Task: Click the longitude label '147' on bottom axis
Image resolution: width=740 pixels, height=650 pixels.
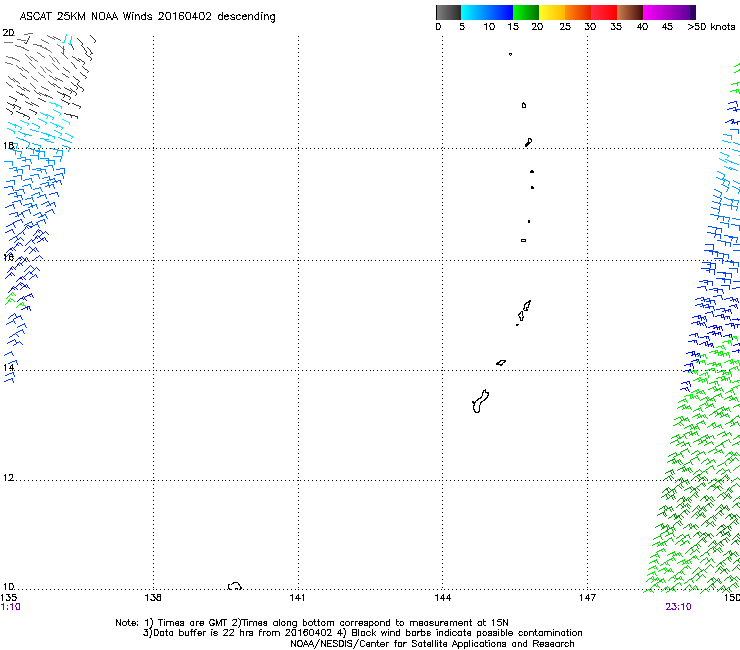Action: pyautogui.click(x=587, y=598)
